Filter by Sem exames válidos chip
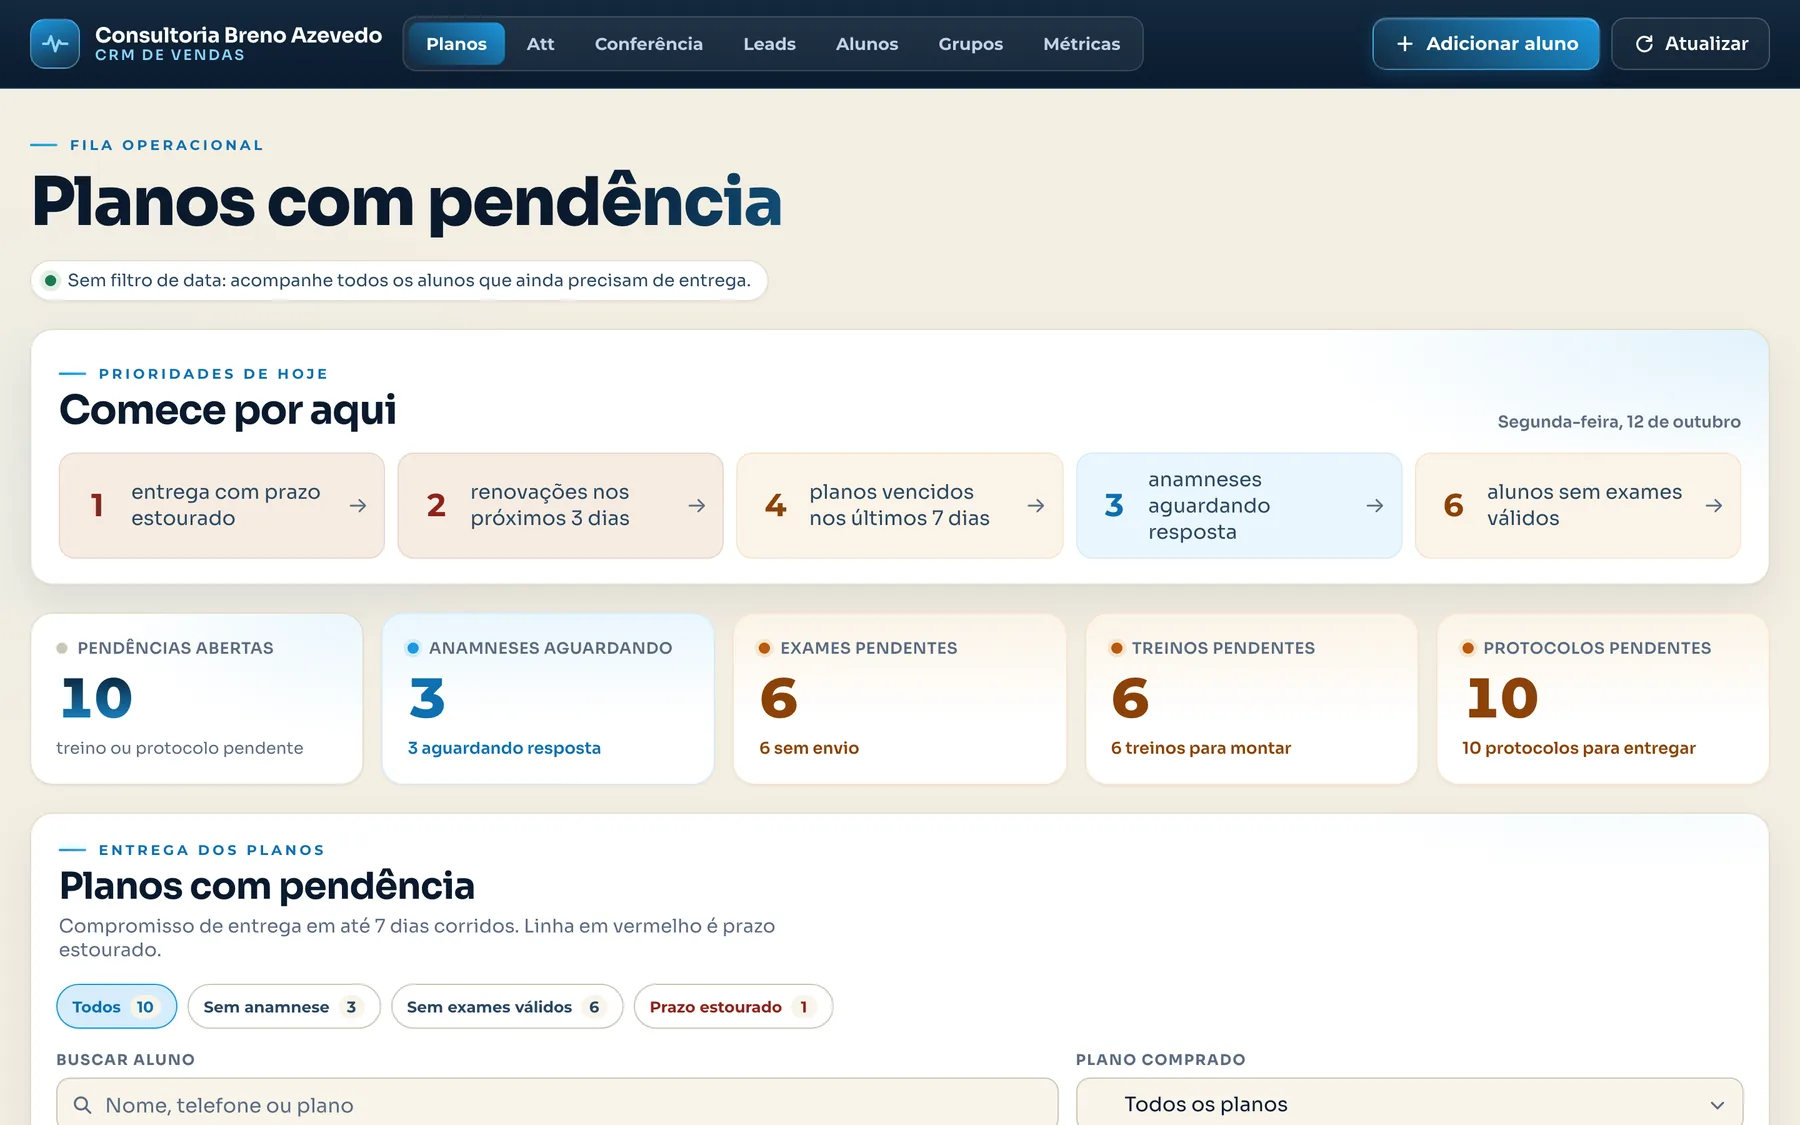 coord(507,1007)
